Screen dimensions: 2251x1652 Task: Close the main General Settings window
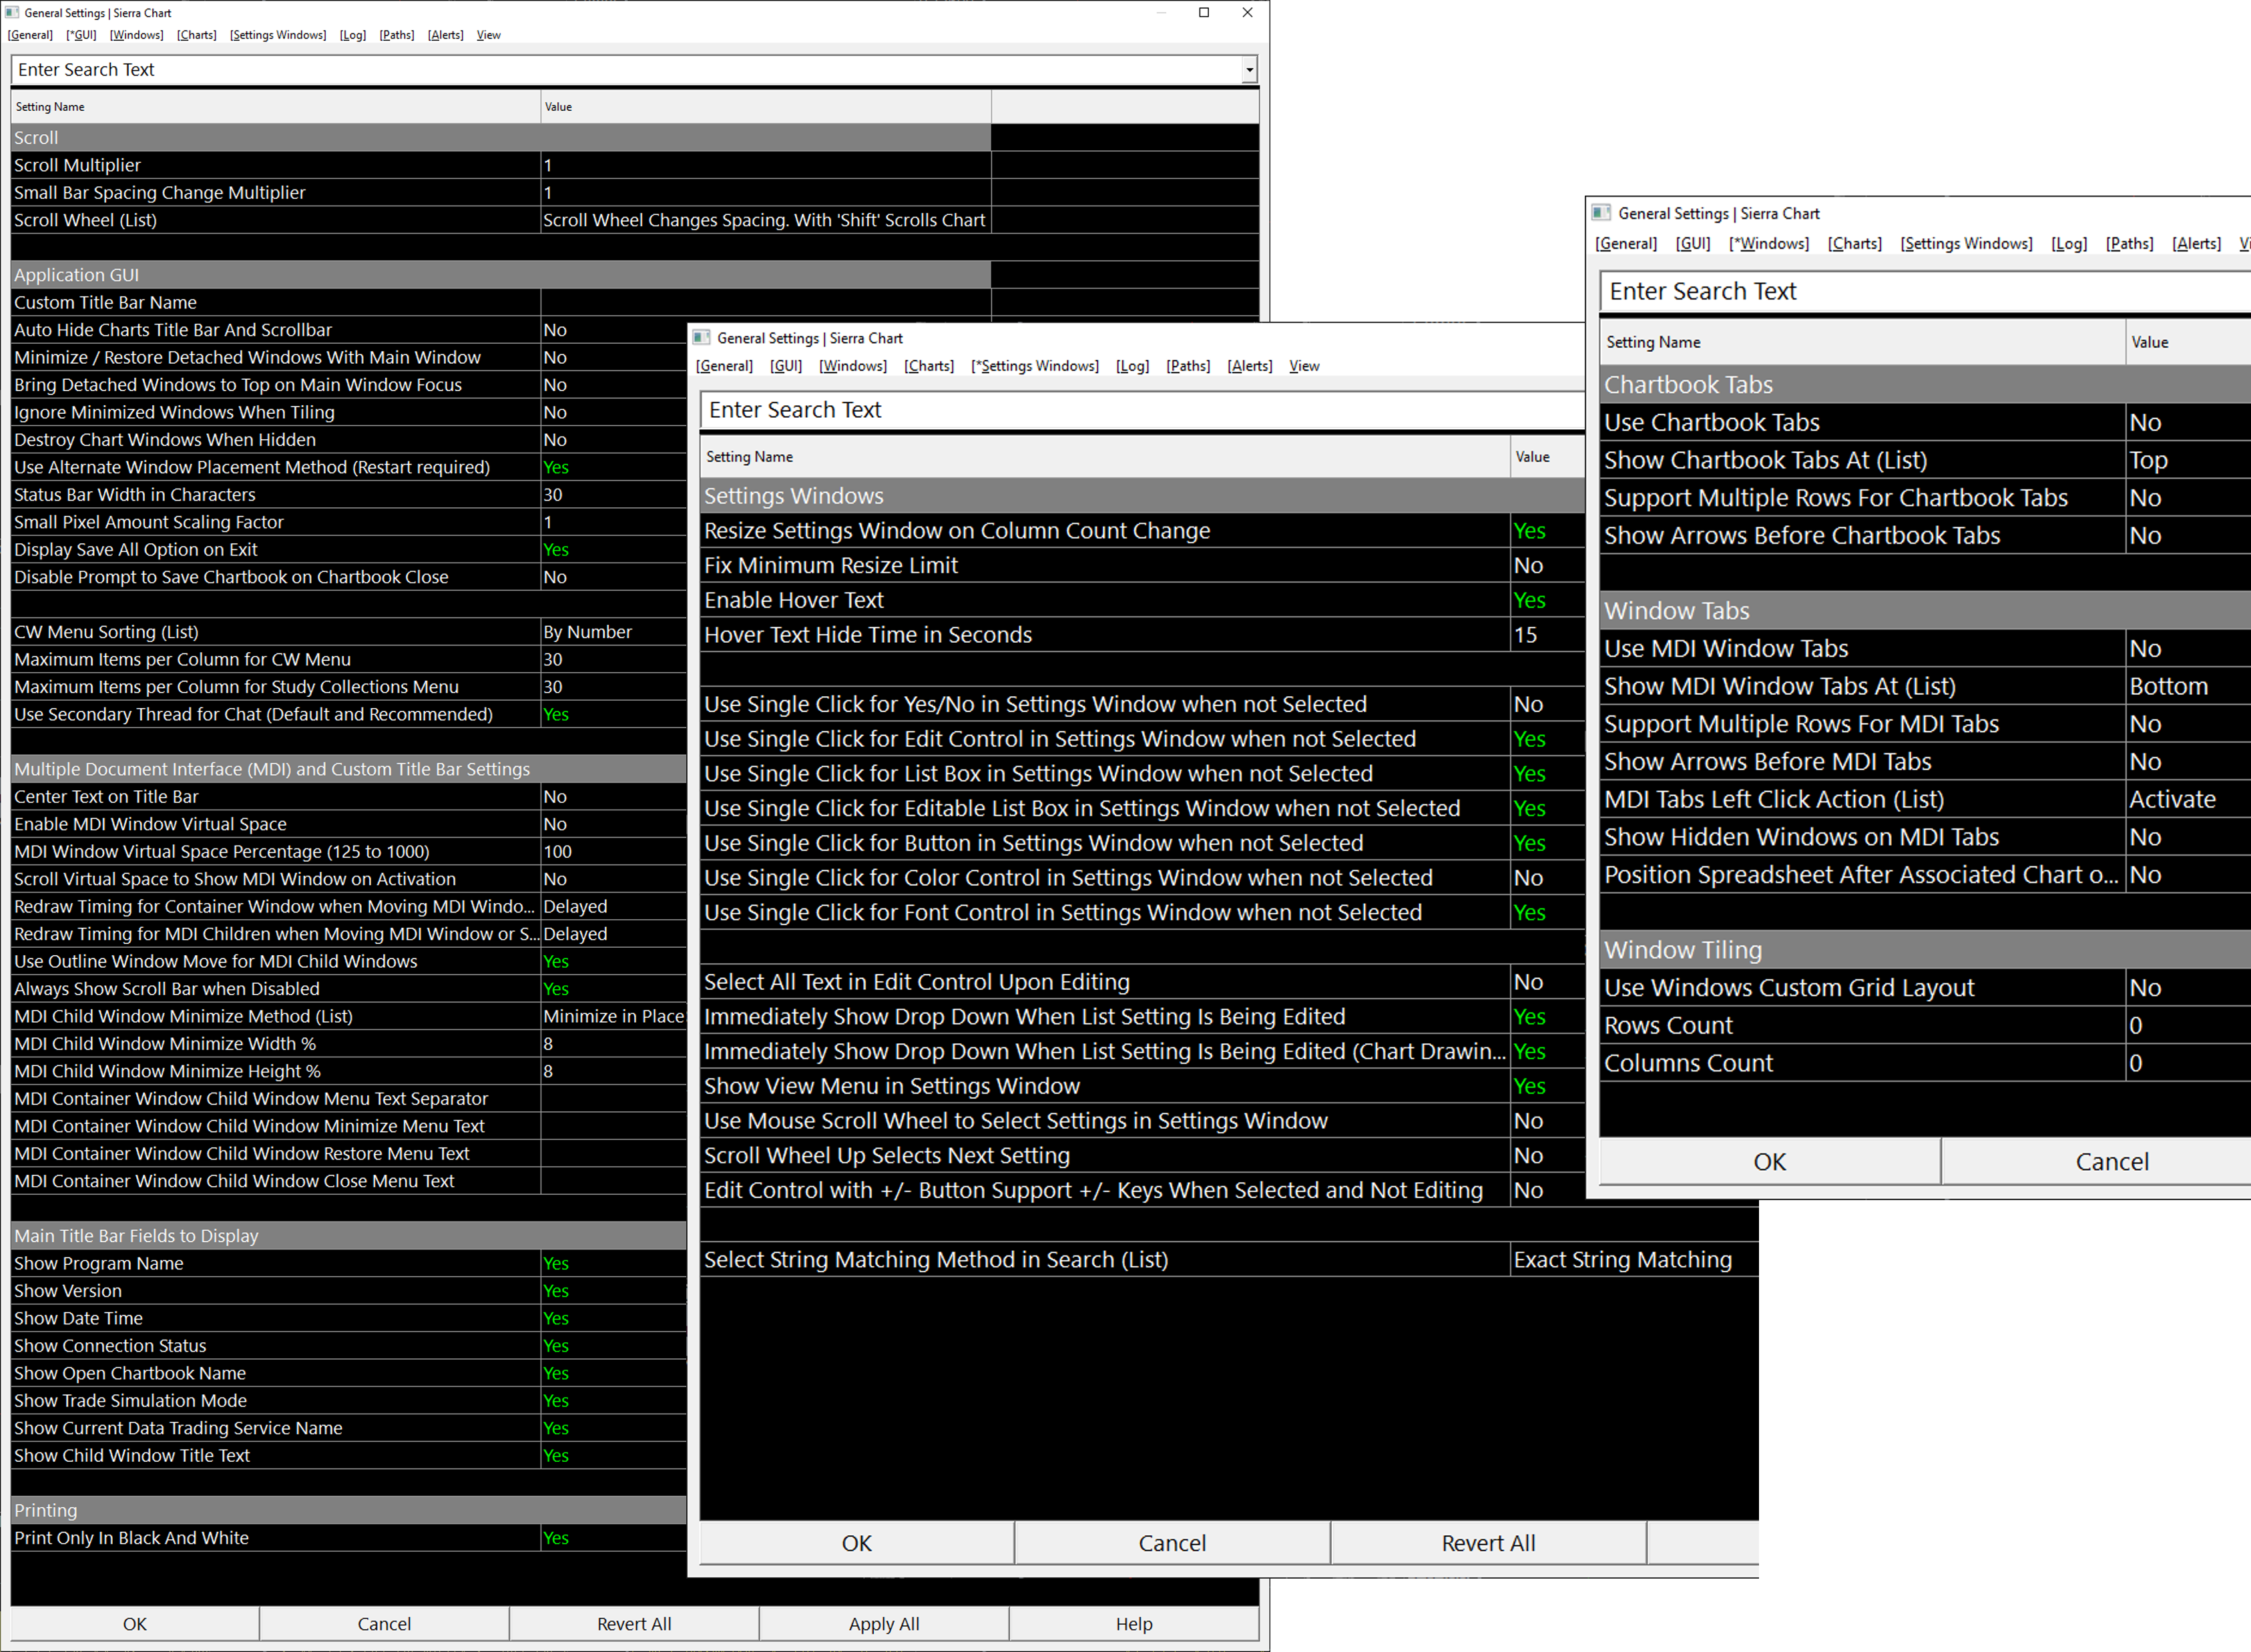(1247, 12)
